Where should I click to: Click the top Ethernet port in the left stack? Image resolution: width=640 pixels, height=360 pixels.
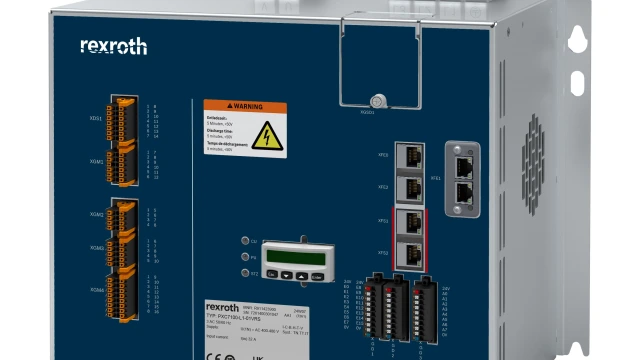pyautogui.click(x=410, y=156)
